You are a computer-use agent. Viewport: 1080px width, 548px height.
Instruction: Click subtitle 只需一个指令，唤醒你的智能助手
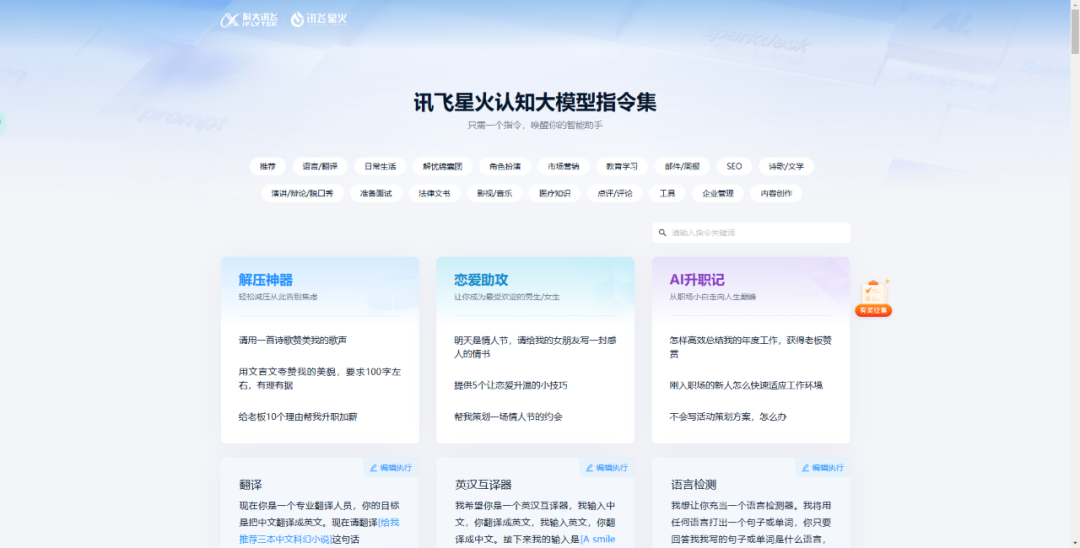535,125
